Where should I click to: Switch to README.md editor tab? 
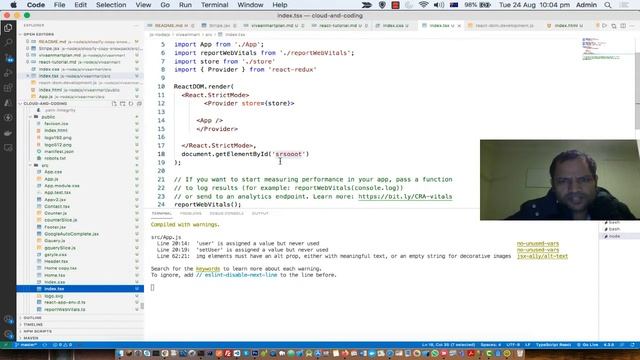point(171,26)
